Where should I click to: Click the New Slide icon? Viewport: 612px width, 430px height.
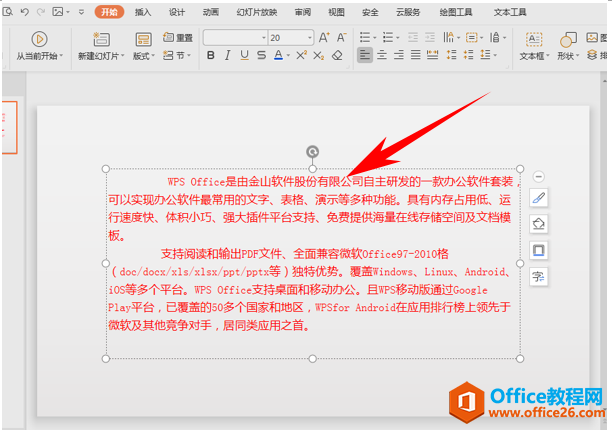(101, 39)
